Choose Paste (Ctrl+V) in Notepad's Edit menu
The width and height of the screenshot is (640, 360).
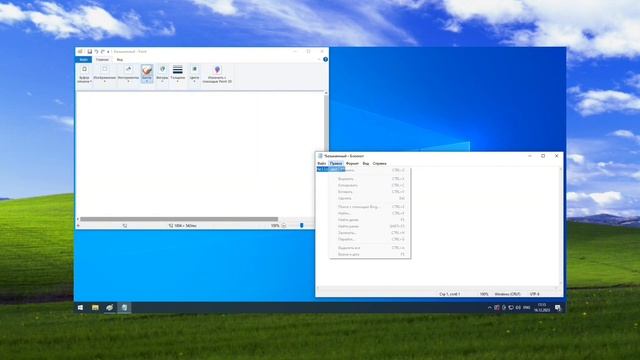pos(370,192)
